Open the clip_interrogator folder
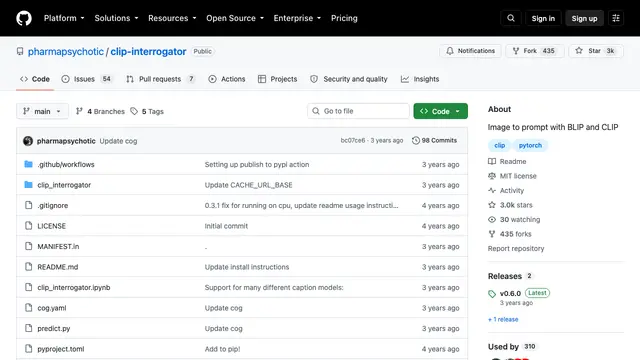 pos(64,185)
